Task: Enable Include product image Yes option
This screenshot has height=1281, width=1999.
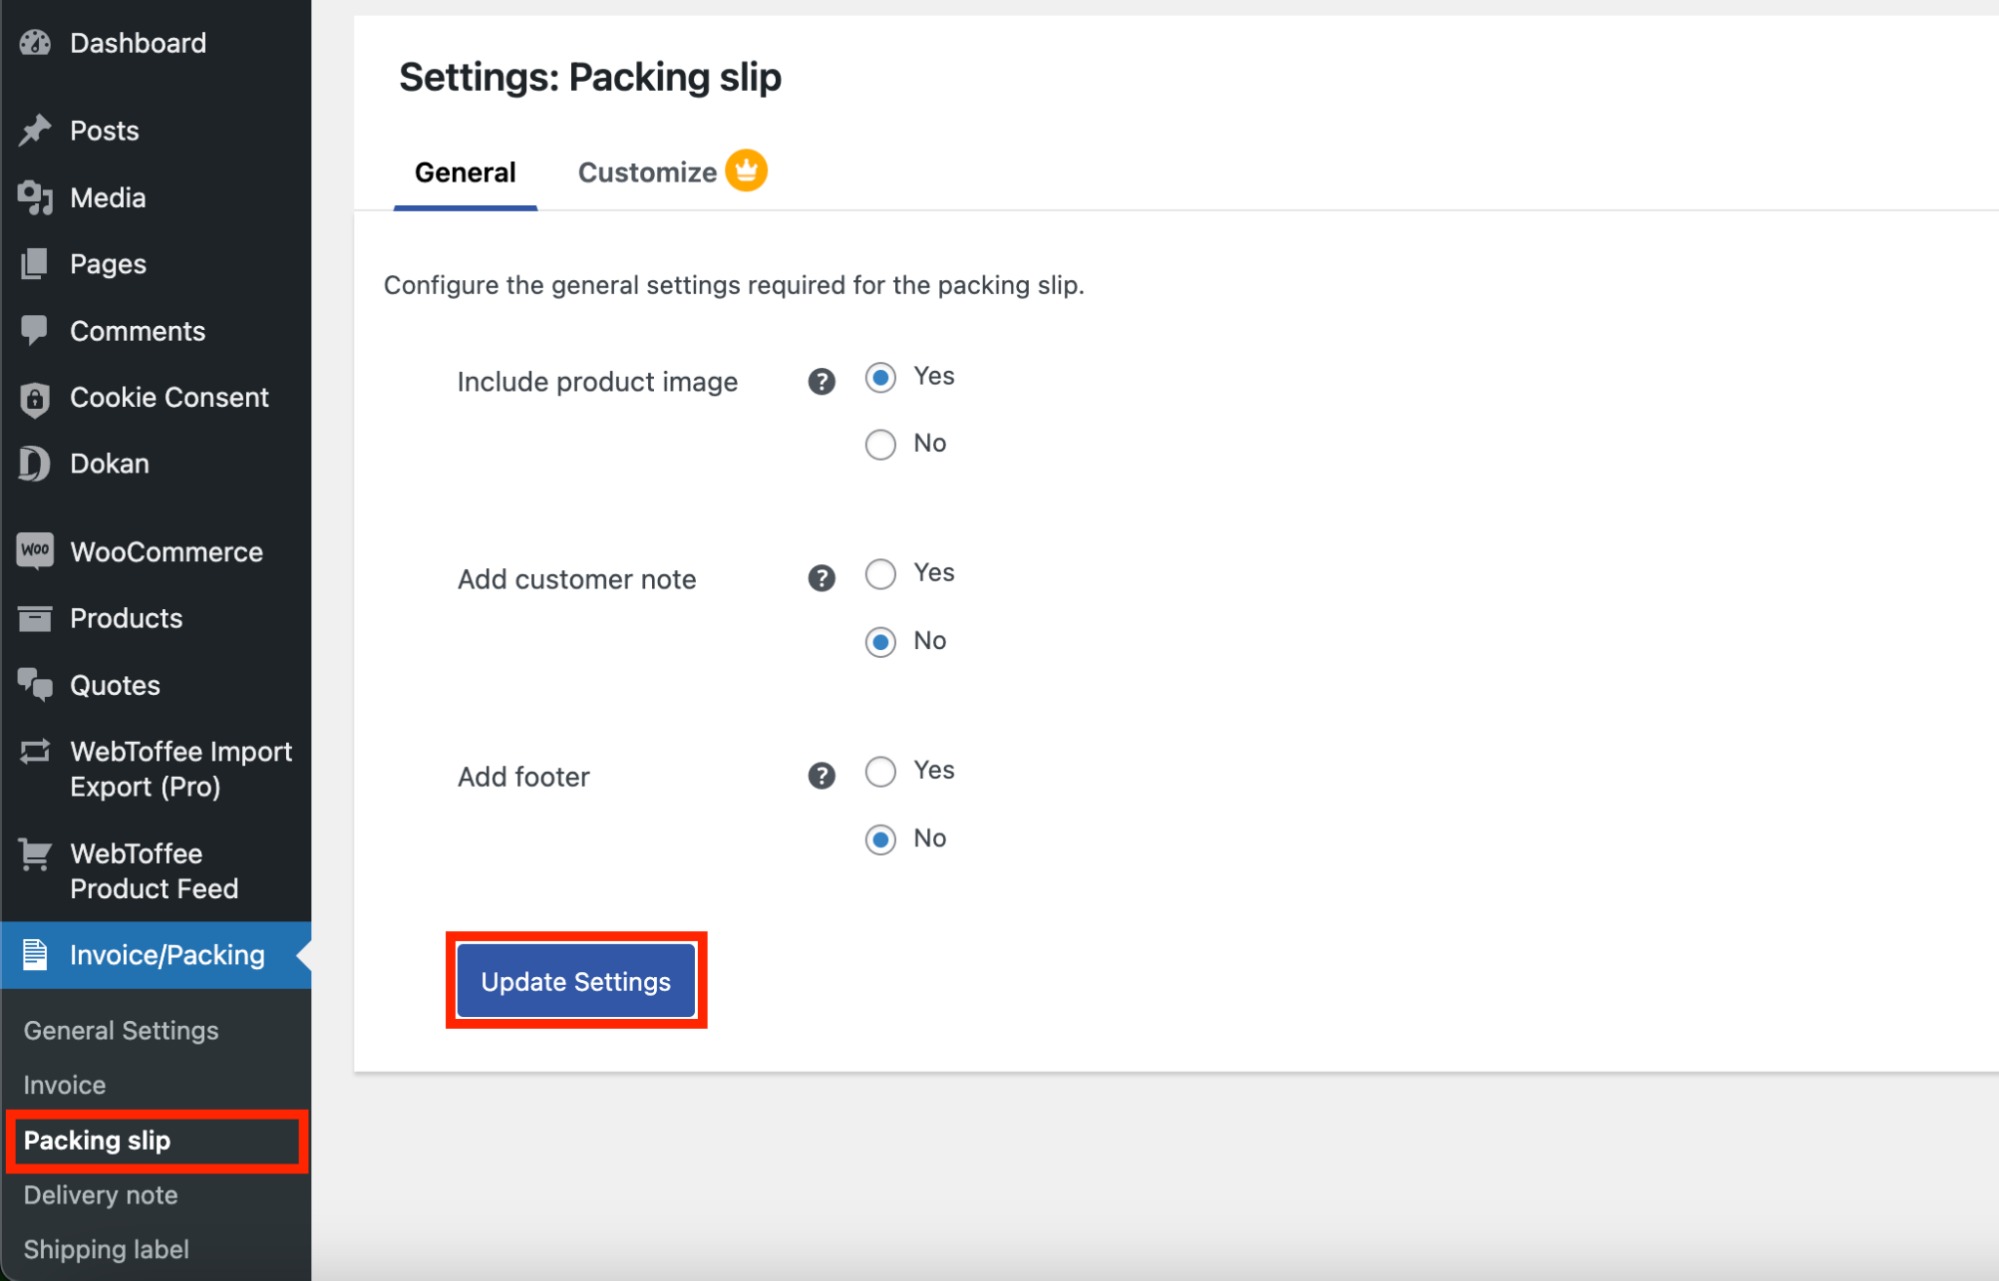Action: click(880, 376)
